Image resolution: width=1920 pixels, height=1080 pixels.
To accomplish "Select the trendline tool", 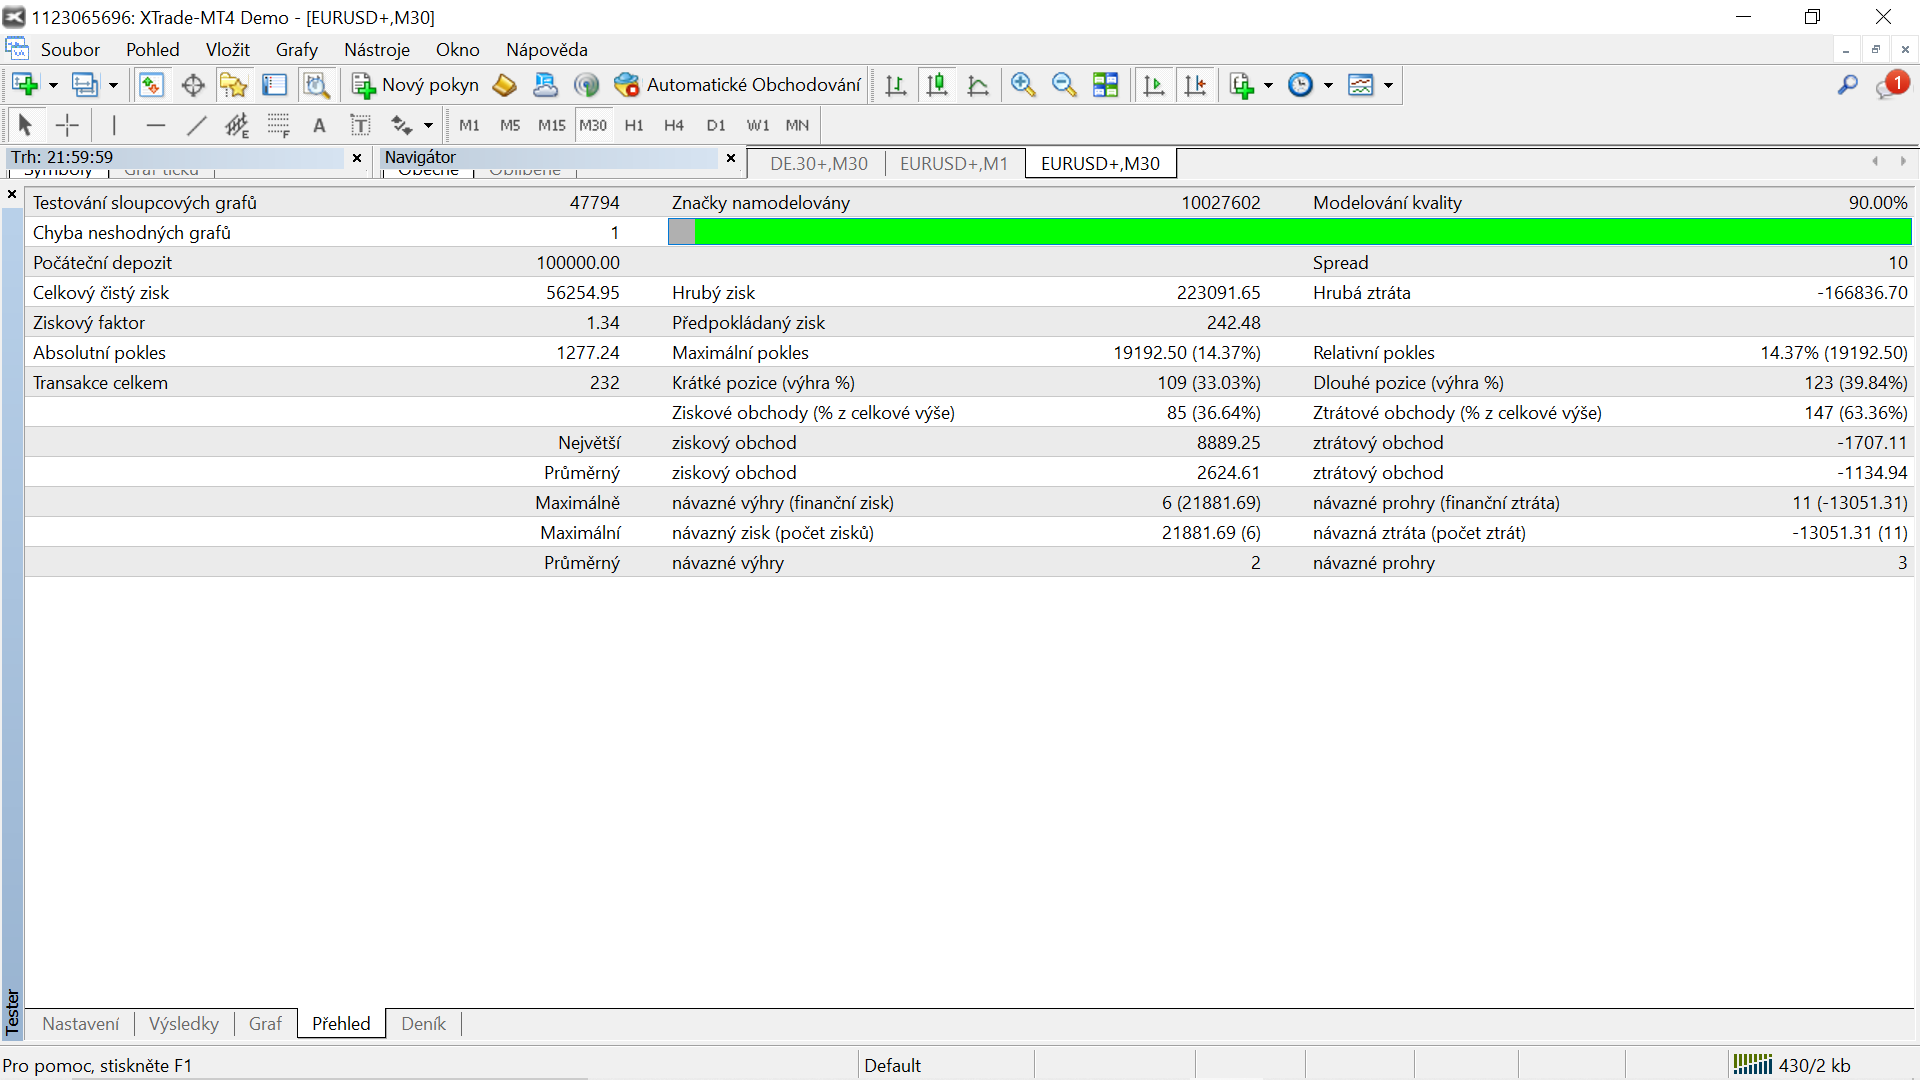I will click(x=196, y=125).
